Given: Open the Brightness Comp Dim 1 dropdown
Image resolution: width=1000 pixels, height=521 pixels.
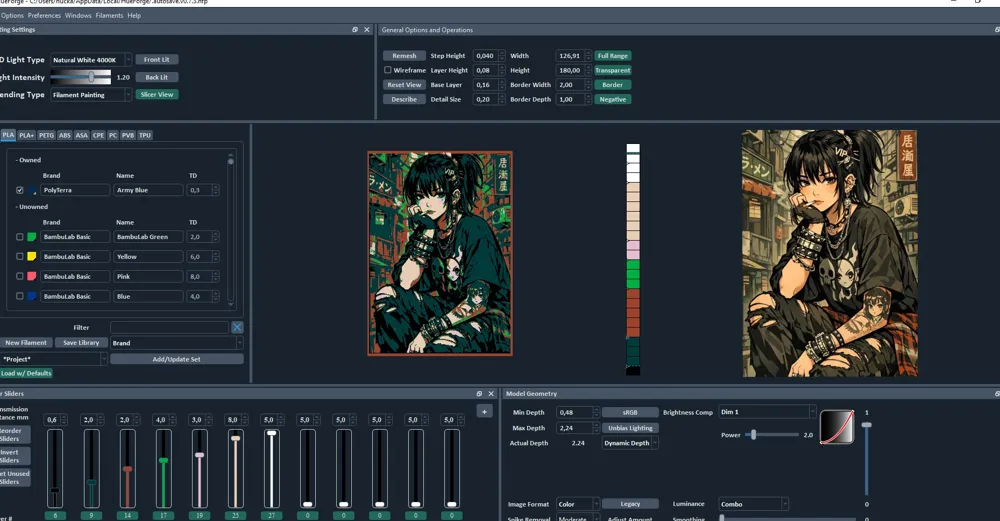Looking at the screenshot, I should [767, 412].
